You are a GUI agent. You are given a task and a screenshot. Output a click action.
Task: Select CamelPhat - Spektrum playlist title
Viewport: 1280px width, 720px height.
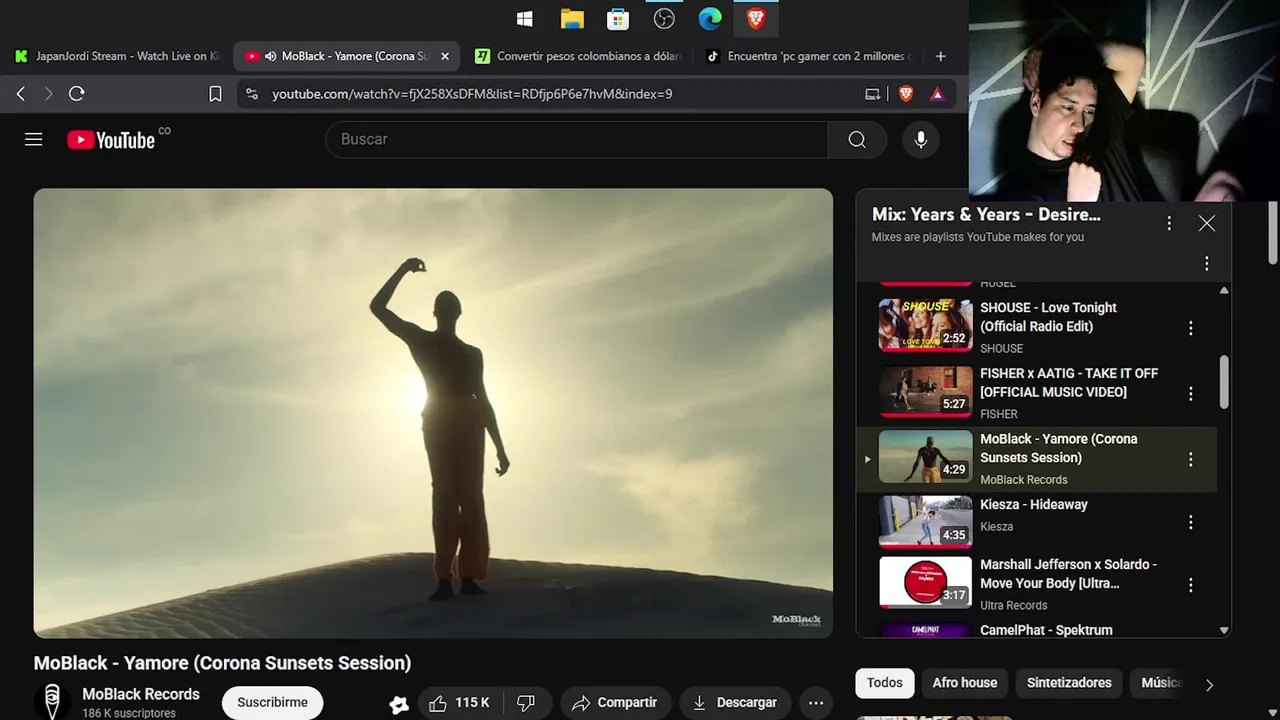pos(1046,630)
